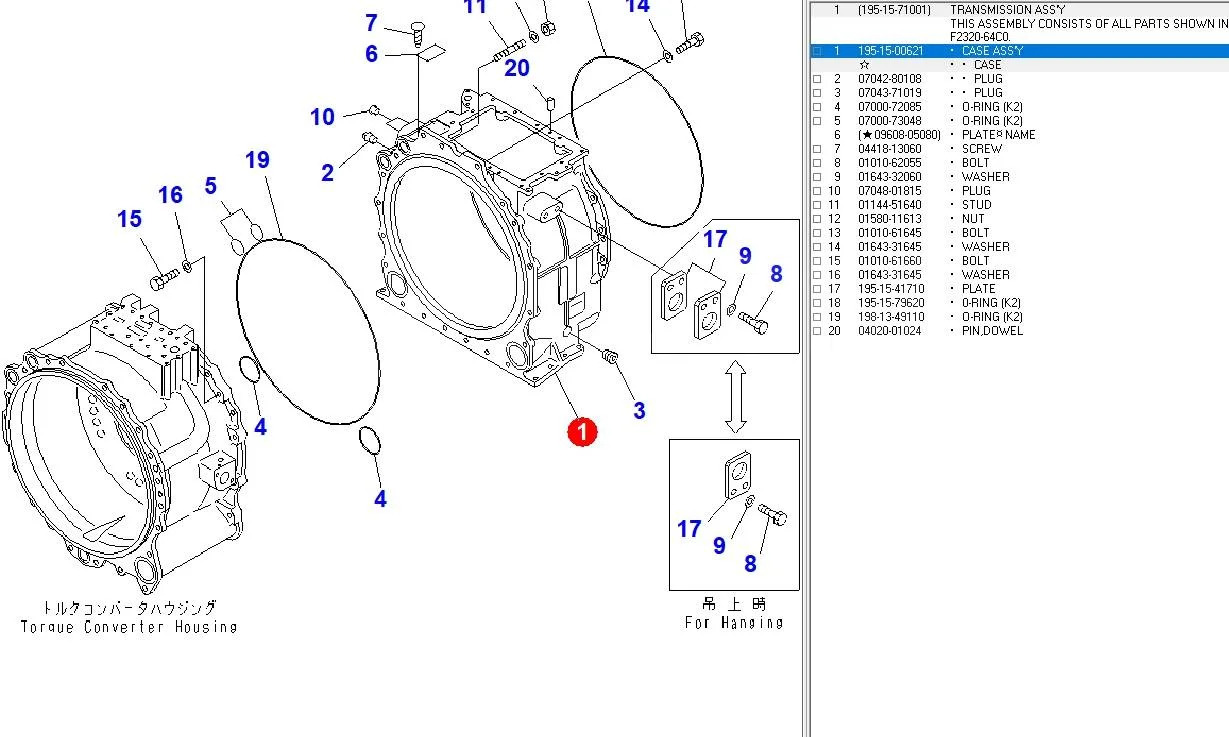Click callout number 10 on the drawing

(322, 117)
